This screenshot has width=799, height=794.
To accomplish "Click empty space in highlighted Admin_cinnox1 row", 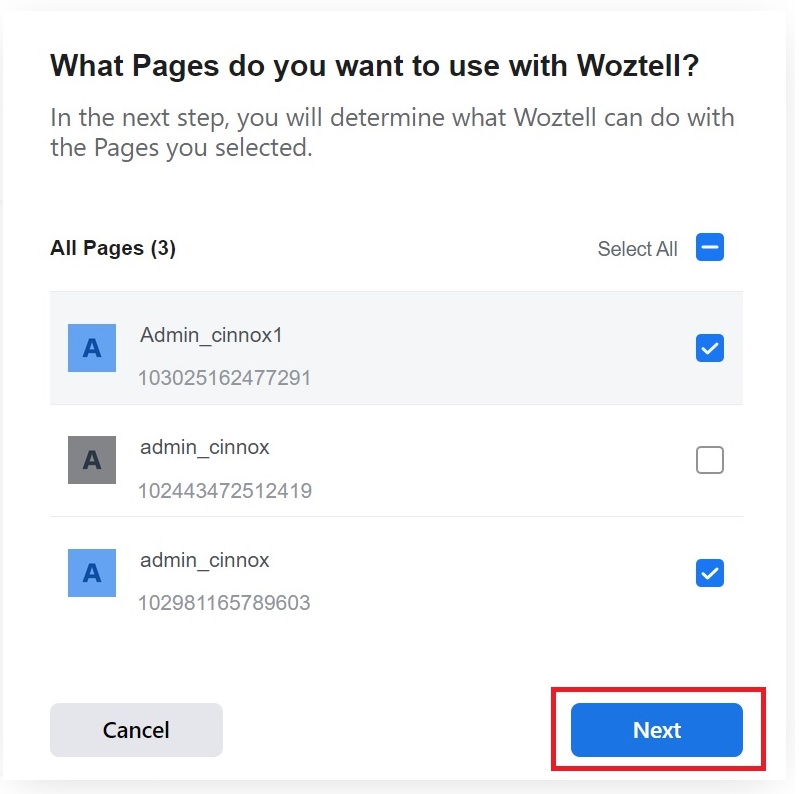I will coord(500,348).
